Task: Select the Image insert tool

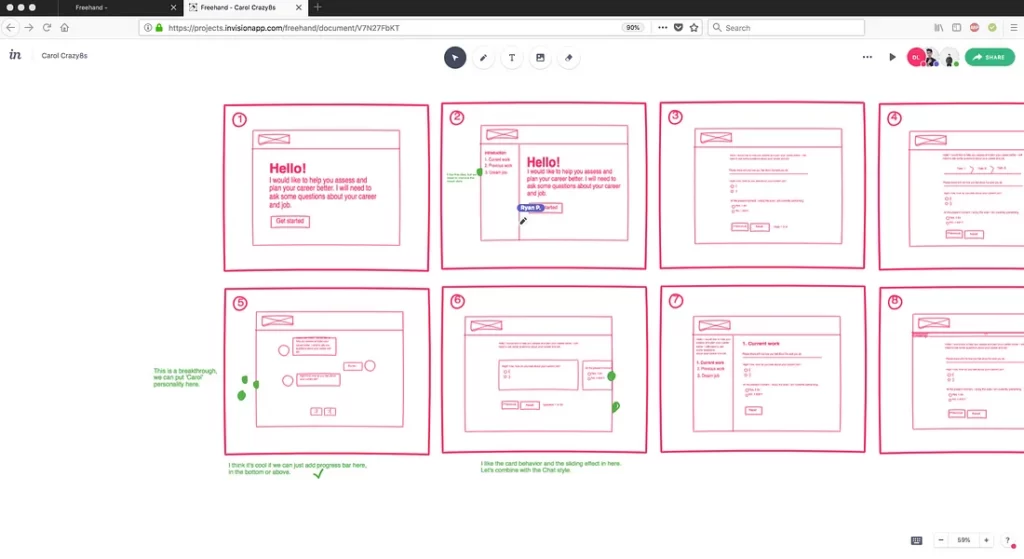Action: coord(540,57)
